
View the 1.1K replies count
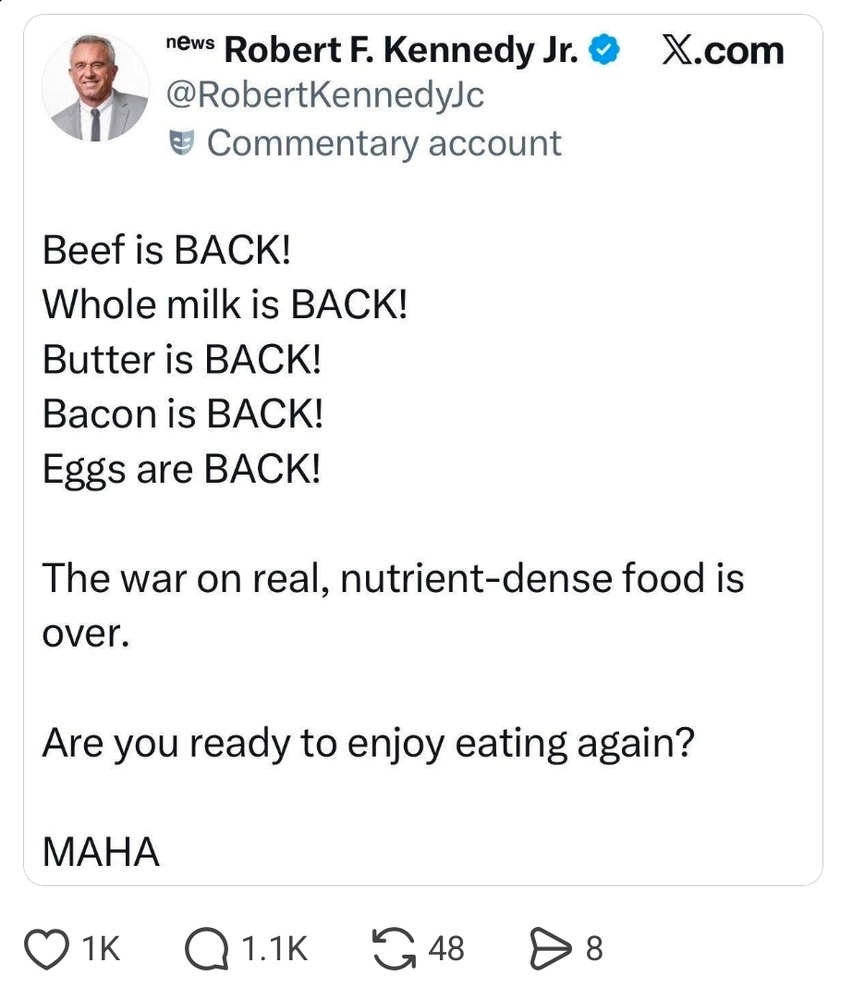pyautogui.click(x=274, y=948)
